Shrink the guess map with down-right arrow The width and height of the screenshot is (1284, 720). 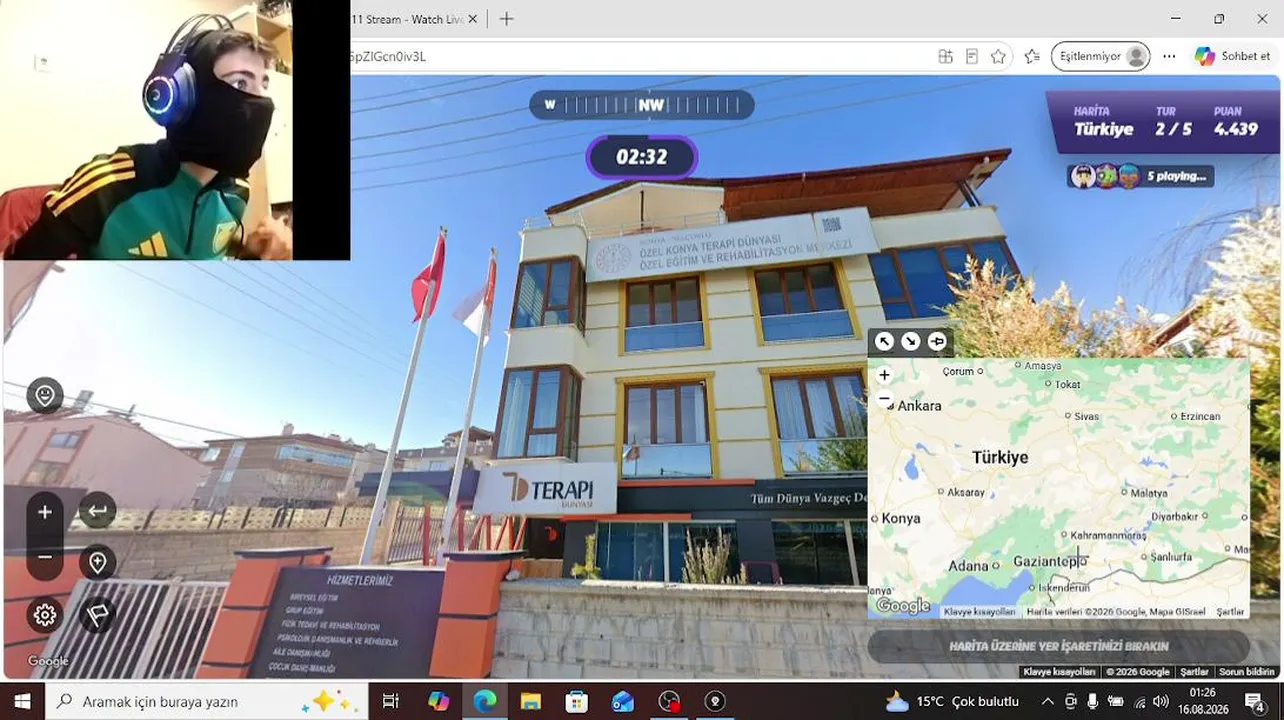click(910, 341)
